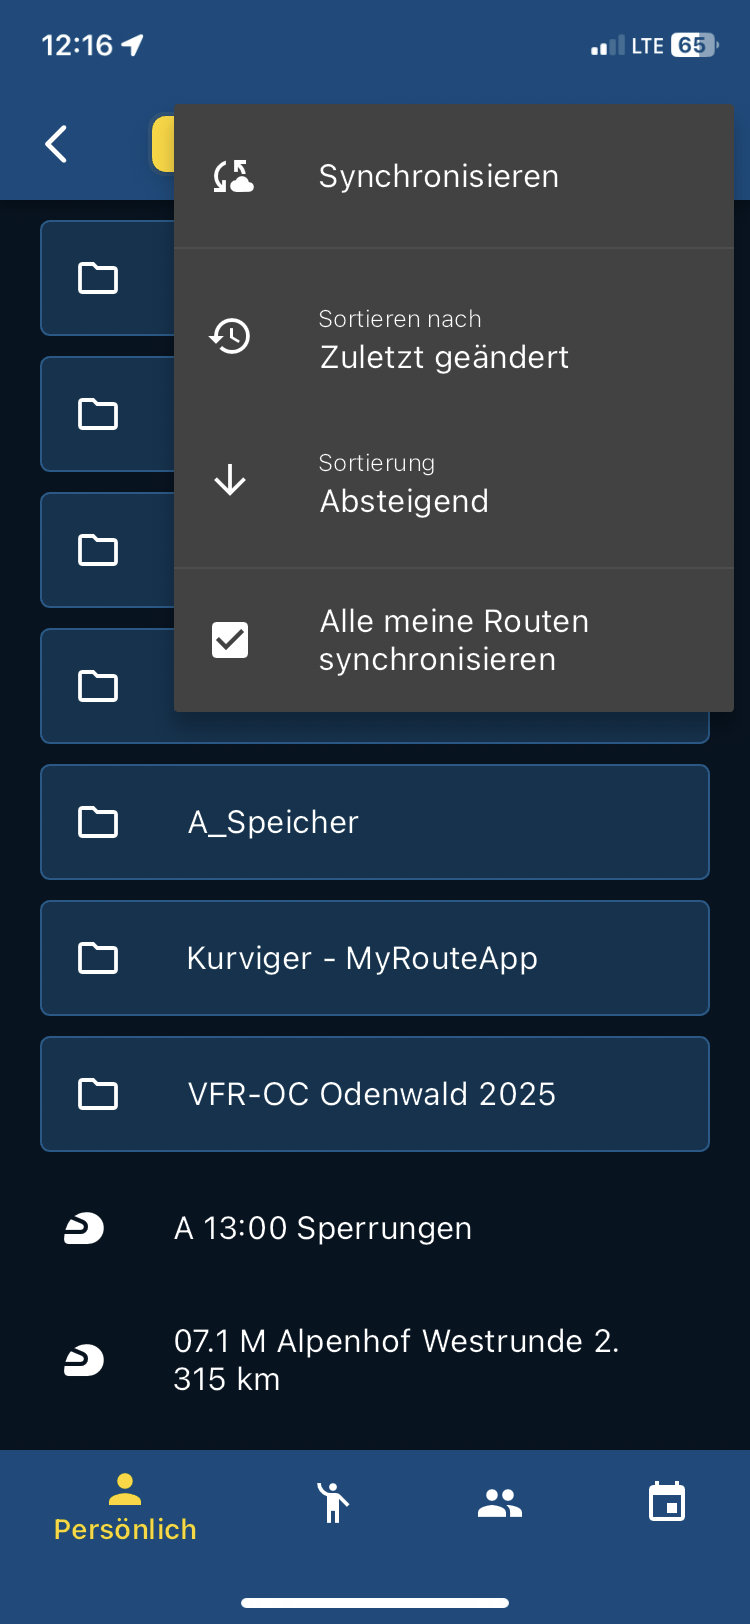Tap the yellow button behind the menu

click(x=163, y=144)
